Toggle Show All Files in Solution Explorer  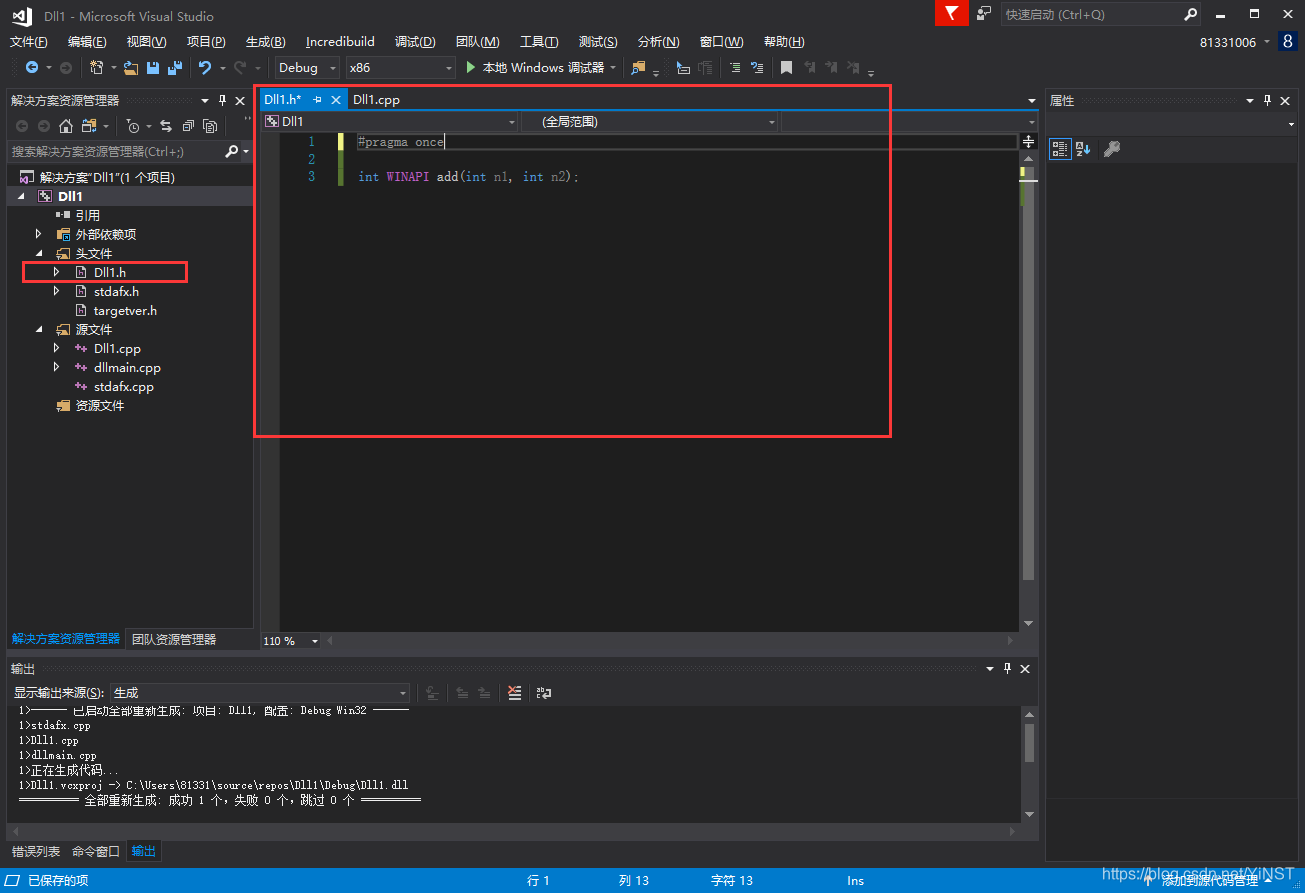(x=210, y=126)
